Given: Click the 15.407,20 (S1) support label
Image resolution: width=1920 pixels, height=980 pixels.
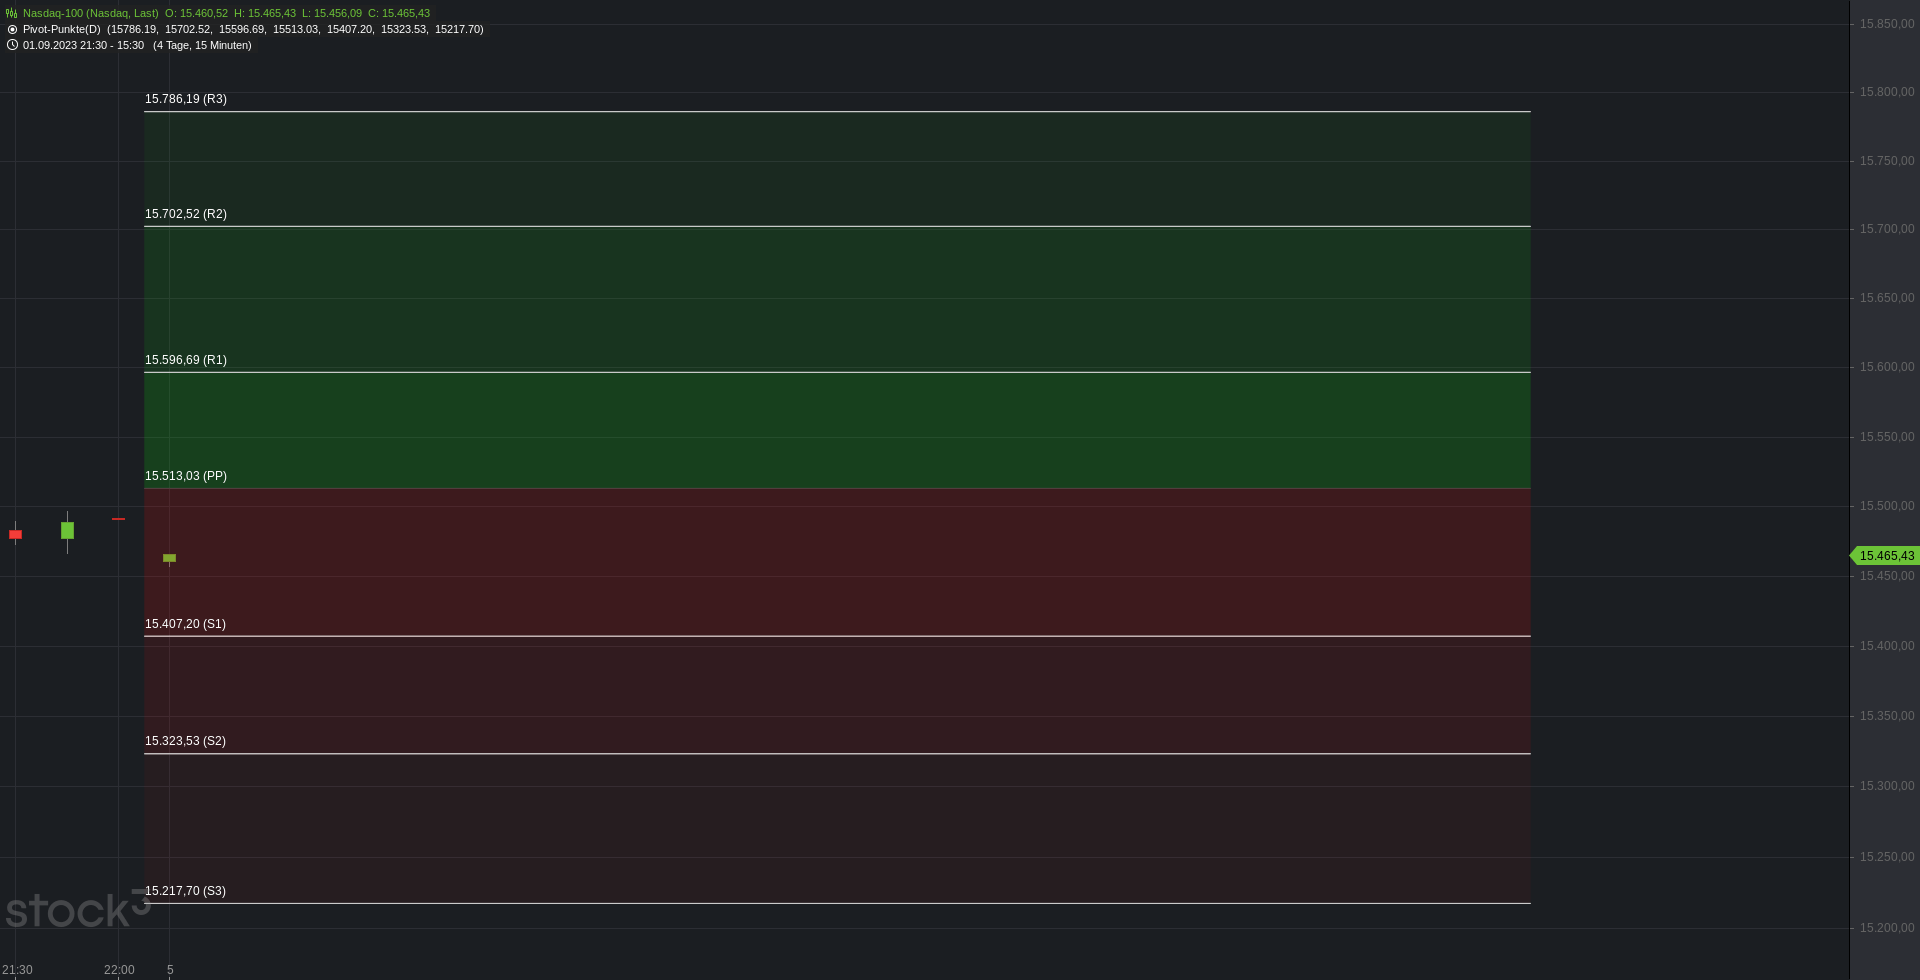Looking at the screenshot, I should 185,624.
